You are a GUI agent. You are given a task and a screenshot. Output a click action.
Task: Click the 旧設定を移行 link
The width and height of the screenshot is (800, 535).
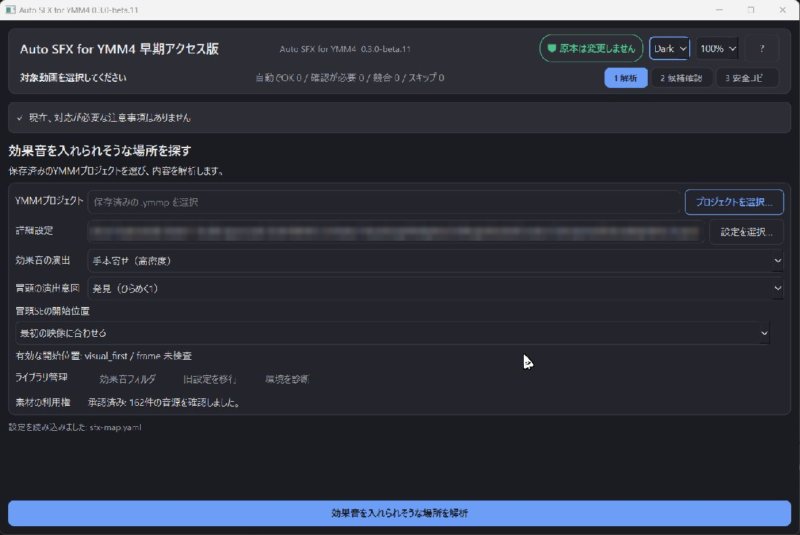coord(209,379)
